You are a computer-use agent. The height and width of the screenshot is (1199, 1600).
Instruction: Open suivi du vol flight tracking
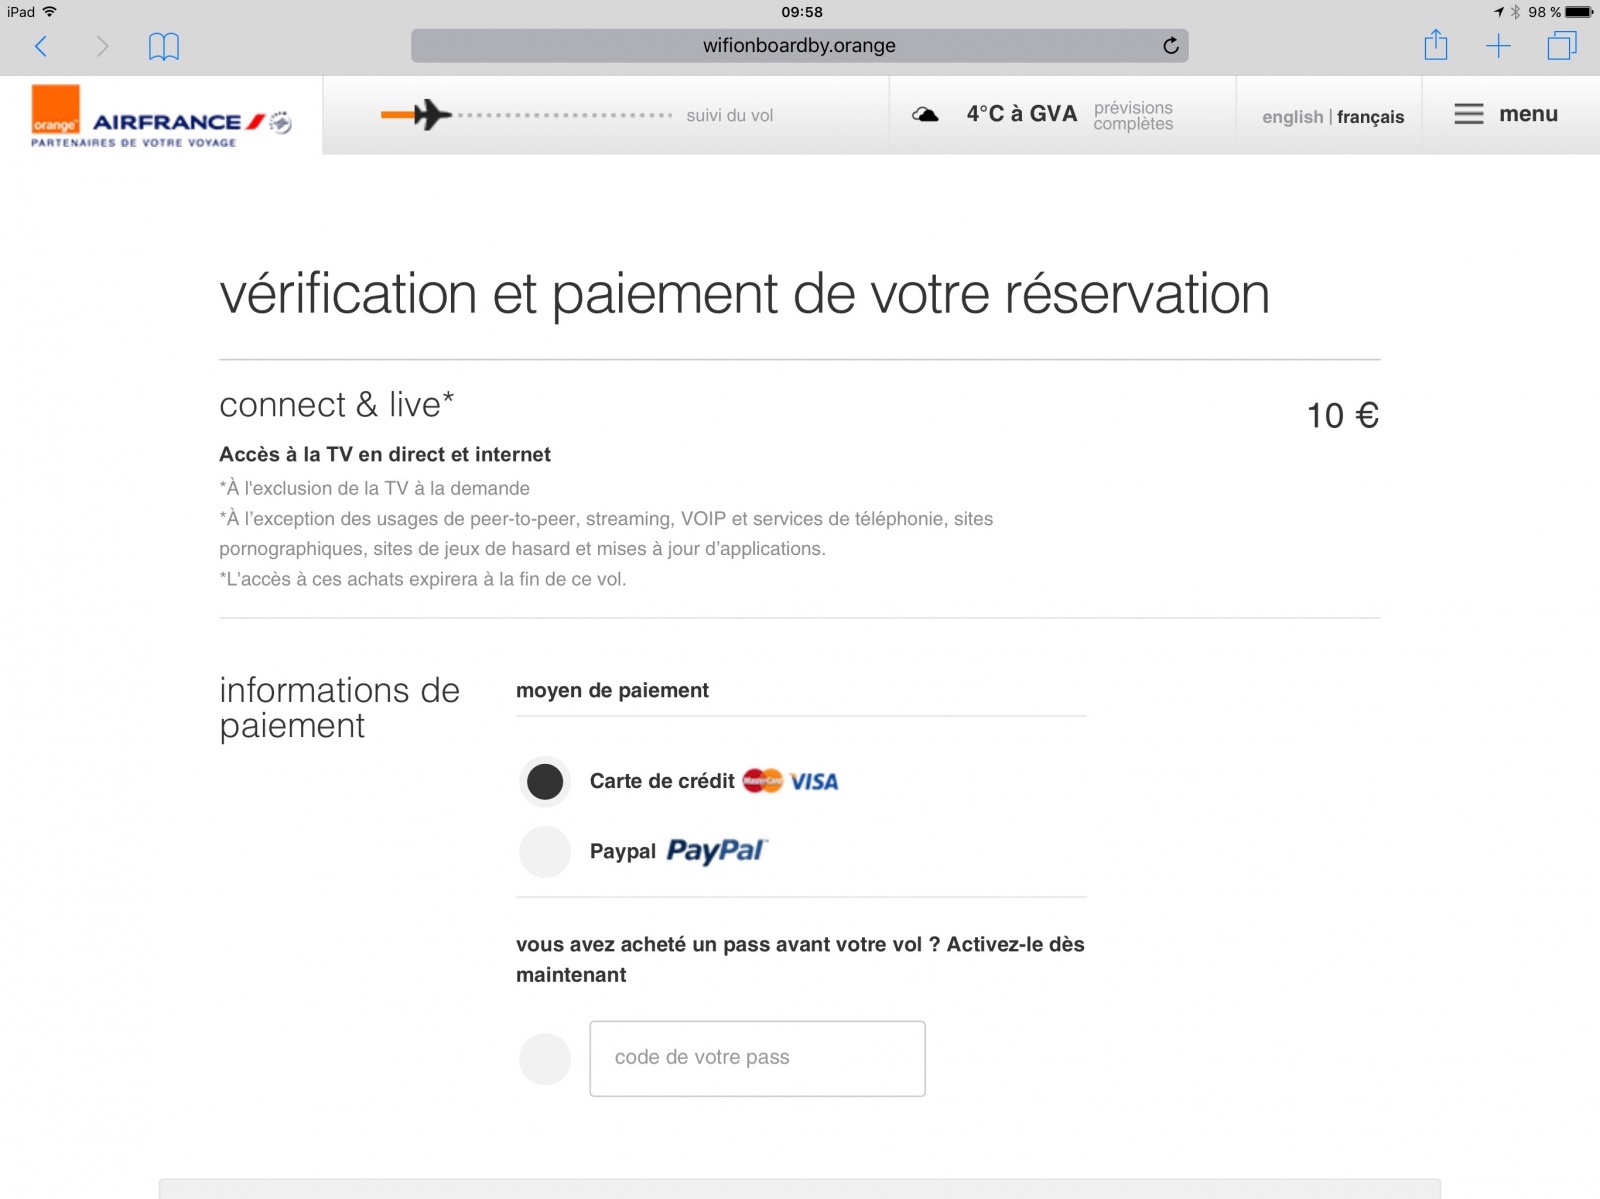[x=729, y=116]
